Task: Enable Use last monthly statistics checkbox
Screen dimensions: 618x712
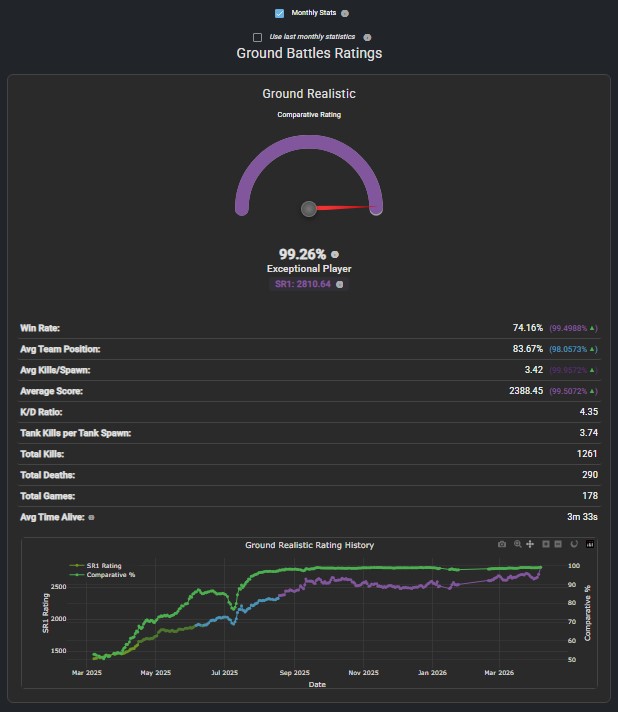Action: point(257,37)
